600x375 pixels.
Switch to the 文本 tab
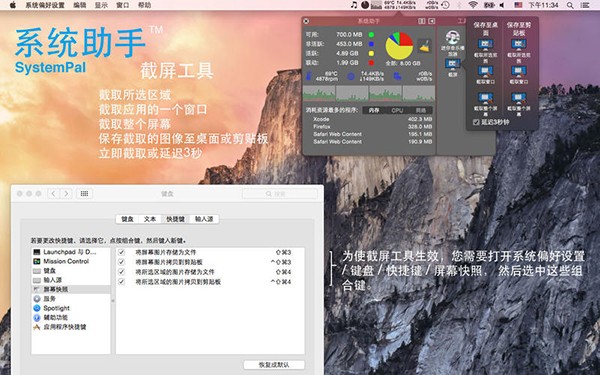coord(150,219)
